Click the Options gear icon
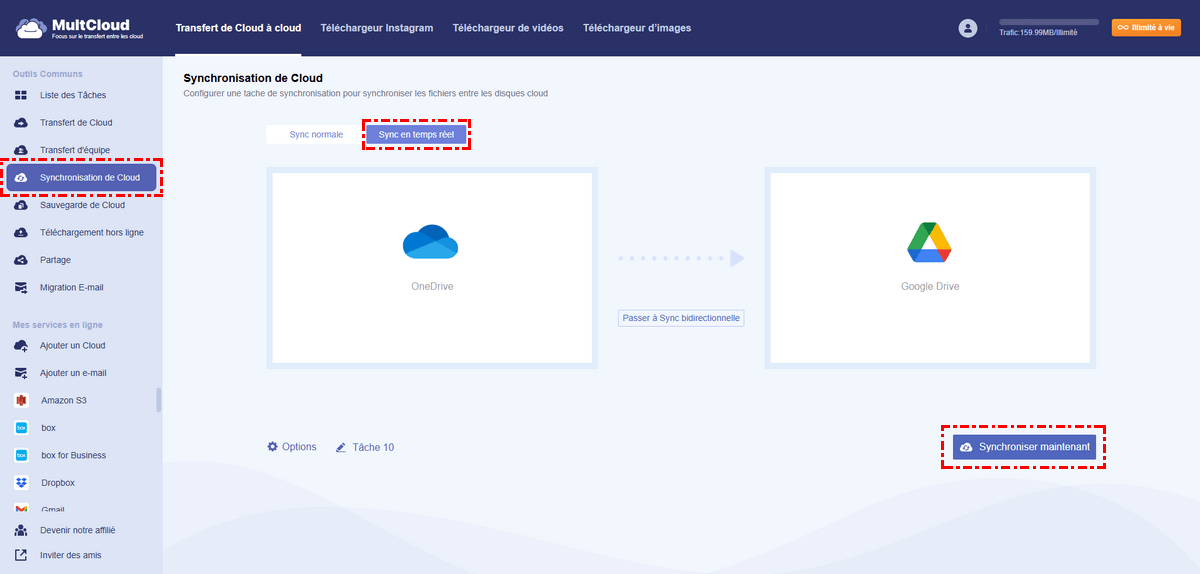1200x574 pixels. click(x=272, y=447)
